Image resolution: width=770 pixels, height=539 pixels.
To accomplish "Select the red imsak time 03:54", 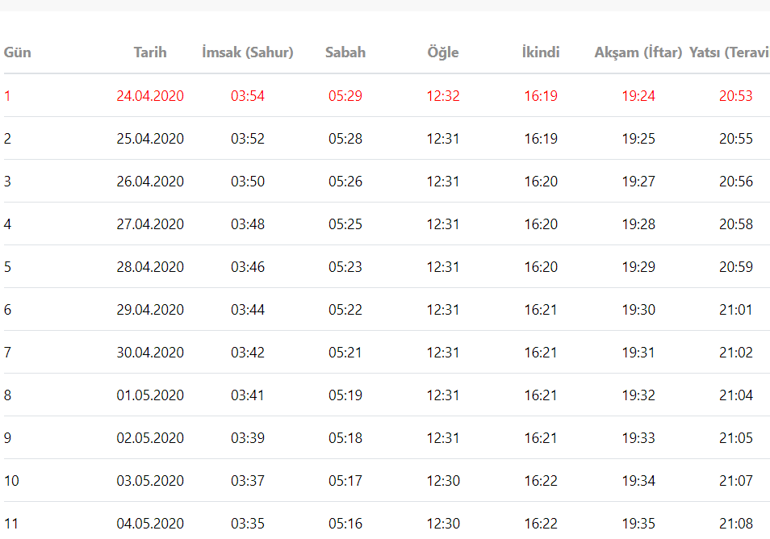I will coord(247,96).
